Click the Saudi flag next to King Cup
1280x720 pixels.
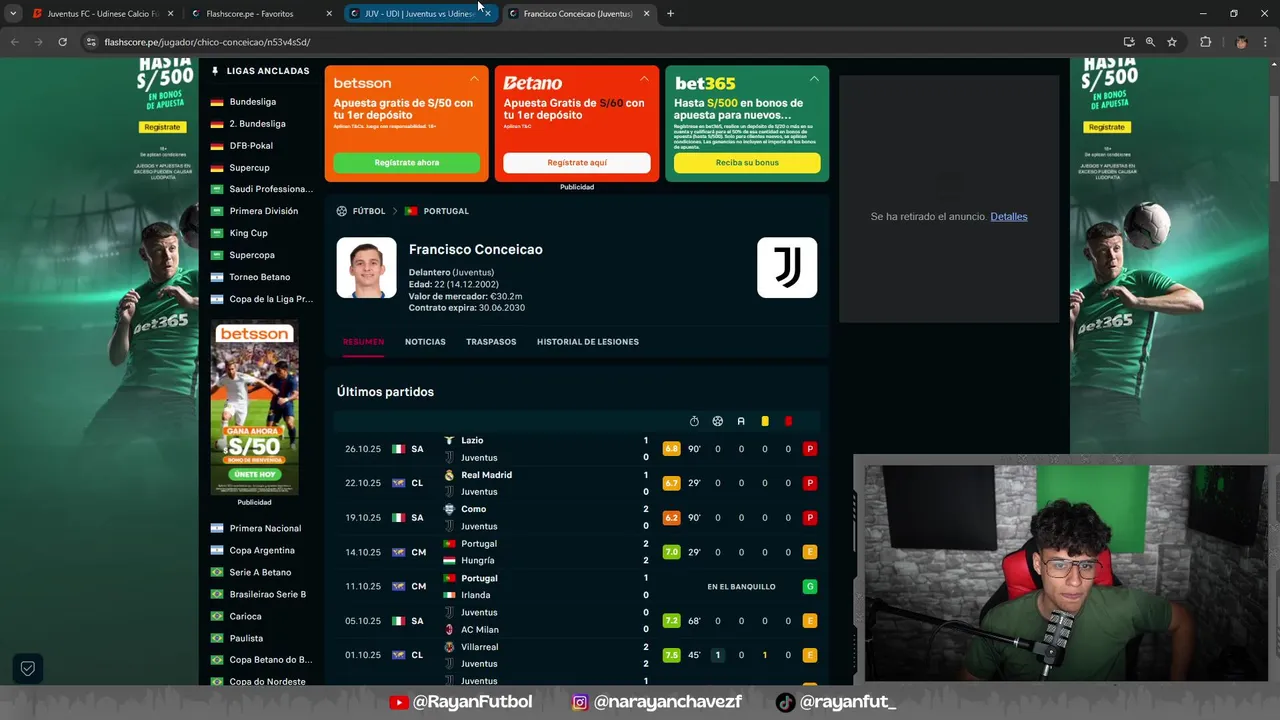click(x=217, y=233)
